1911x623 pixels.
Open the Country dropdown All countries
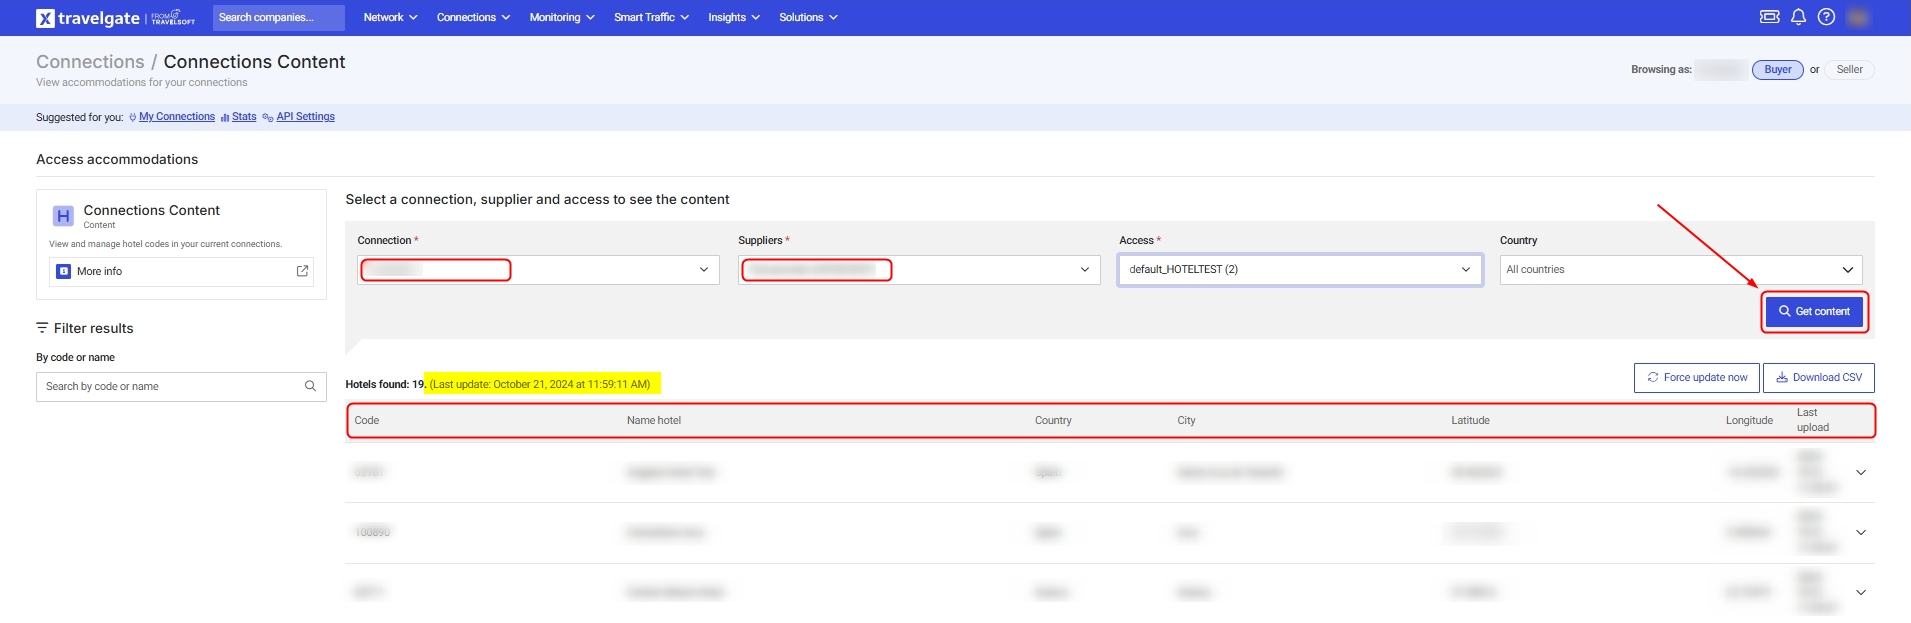point(1681,270)
